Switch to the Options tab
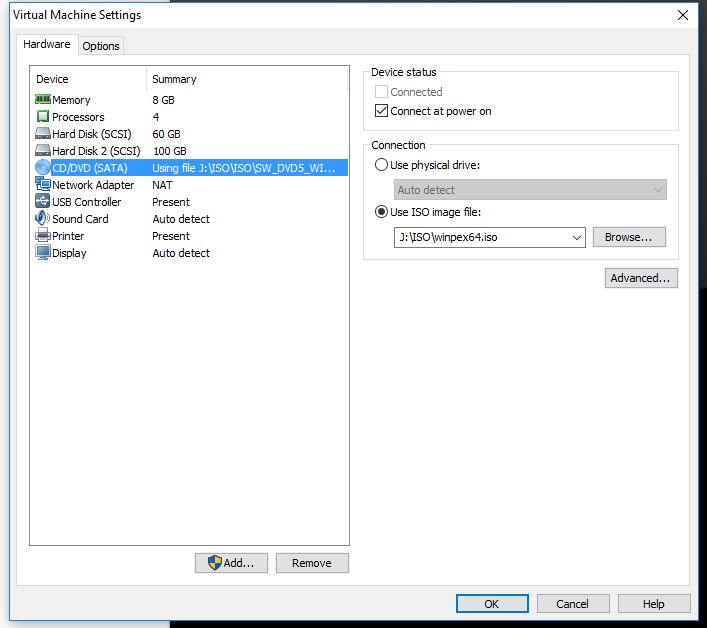 coord(101,46)
